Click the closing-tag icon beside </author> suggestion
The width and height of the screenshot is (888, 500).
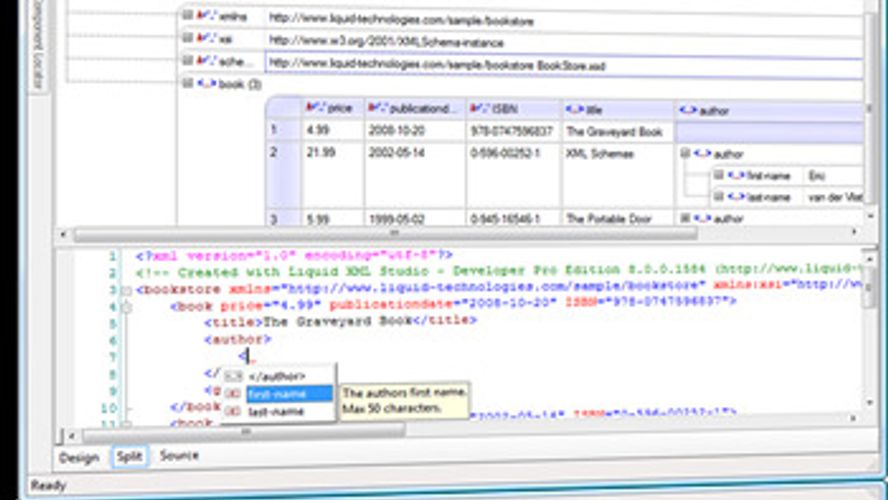(x=233, y=376)
